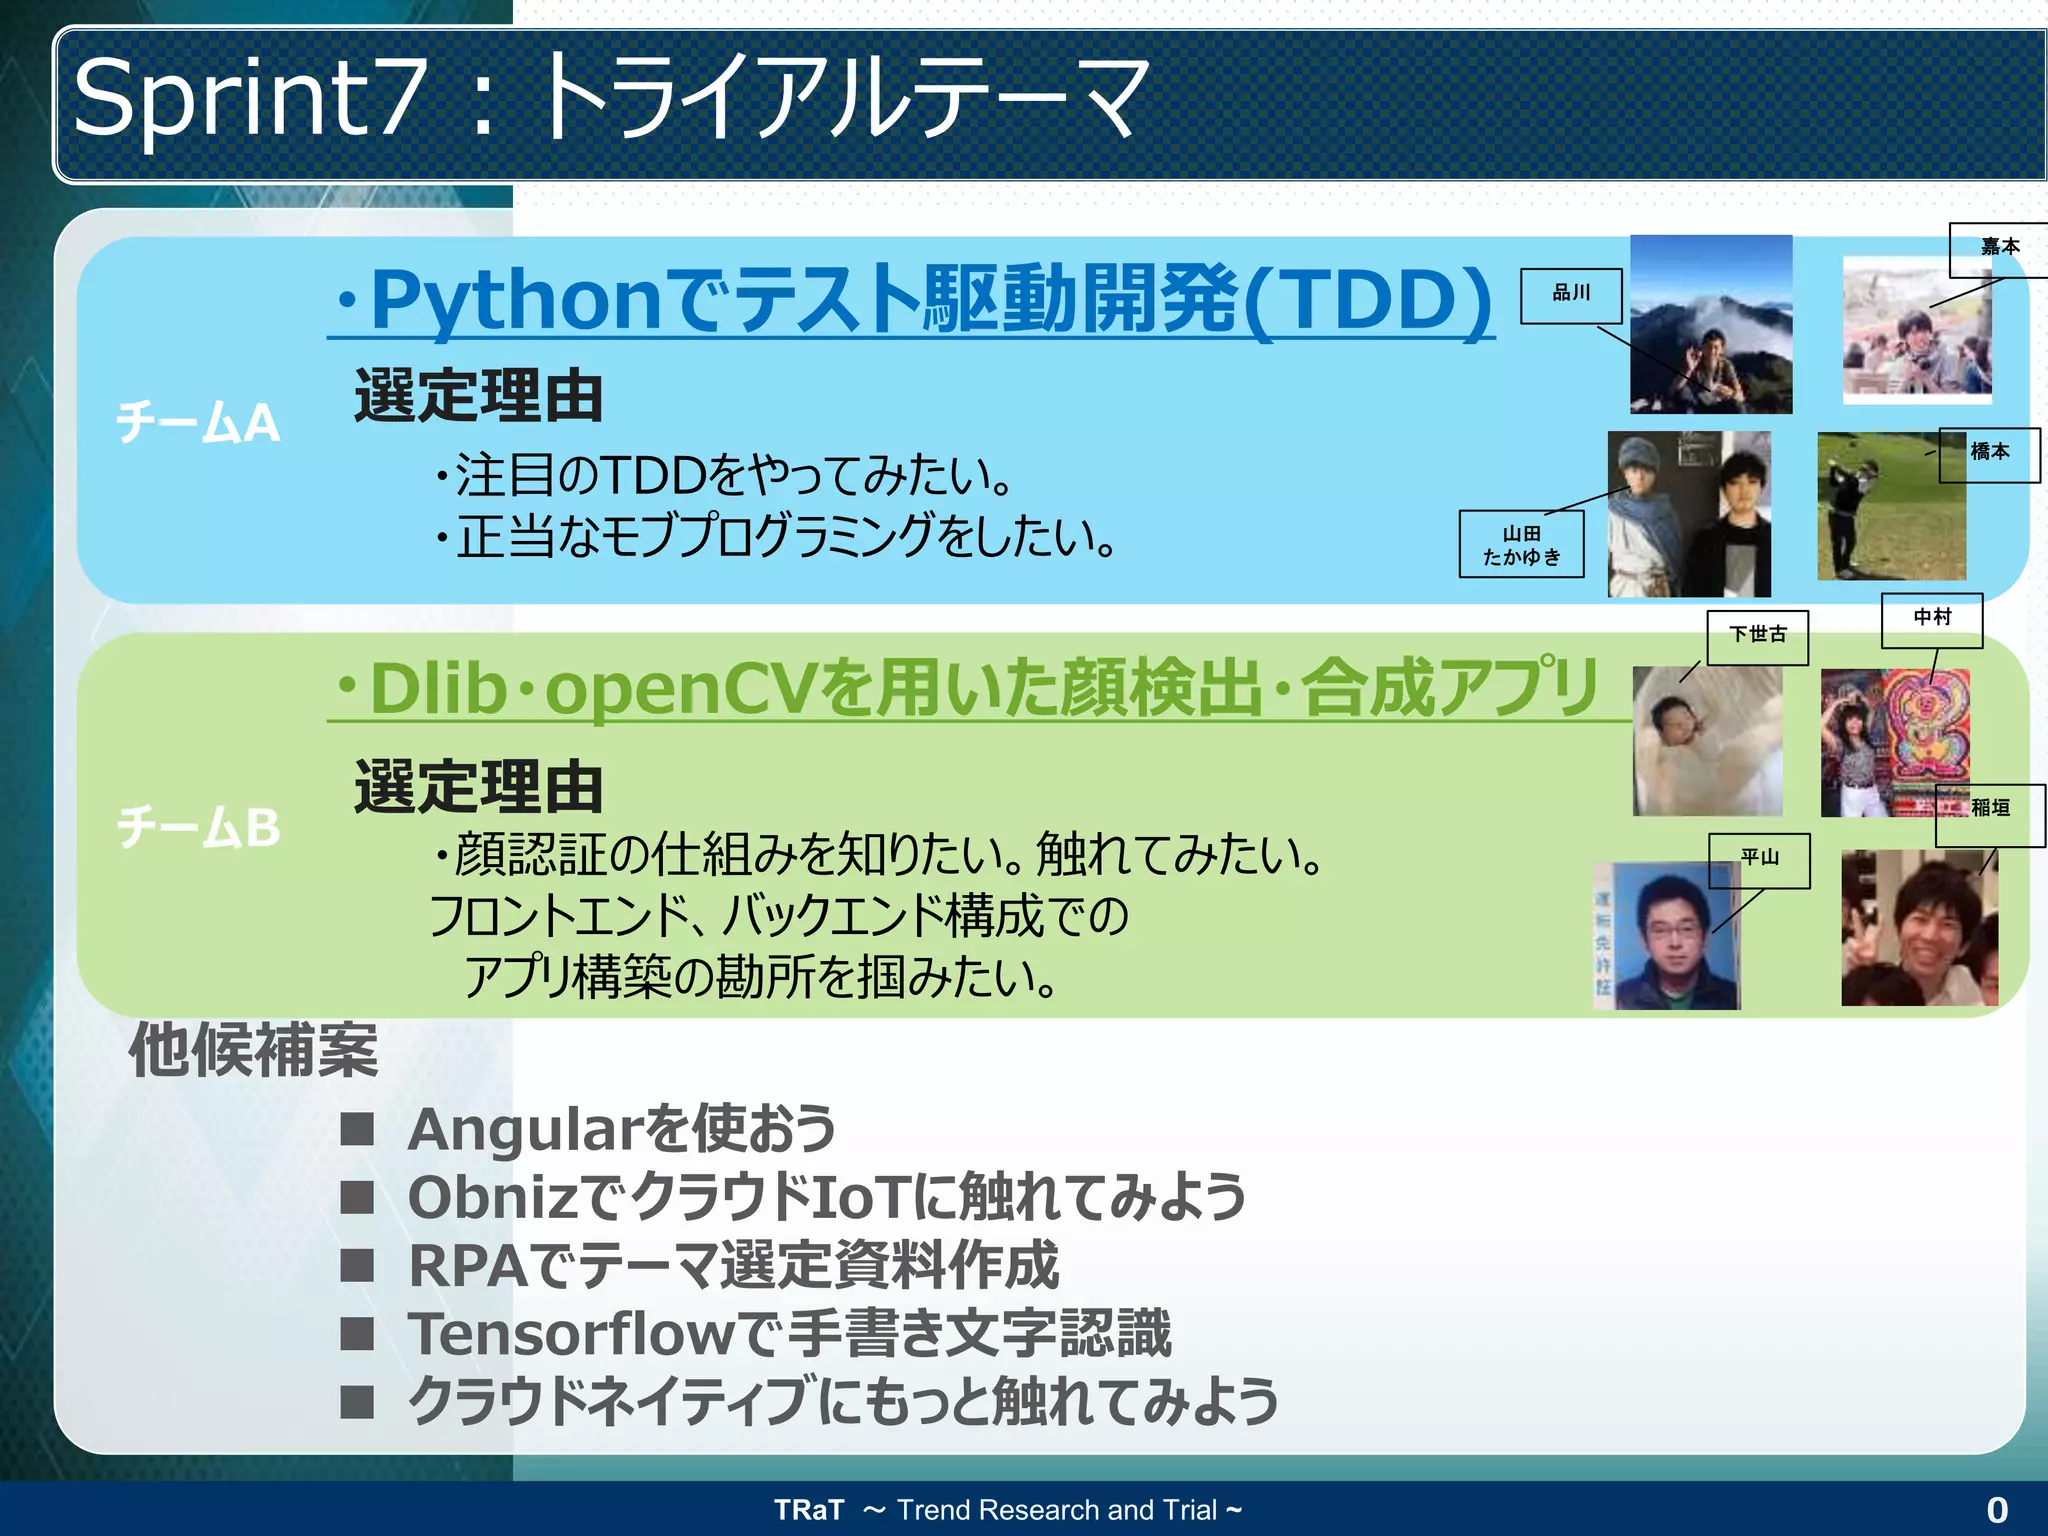
Task: Click the 稲垣 smiling group photo
Action: 1918,928
